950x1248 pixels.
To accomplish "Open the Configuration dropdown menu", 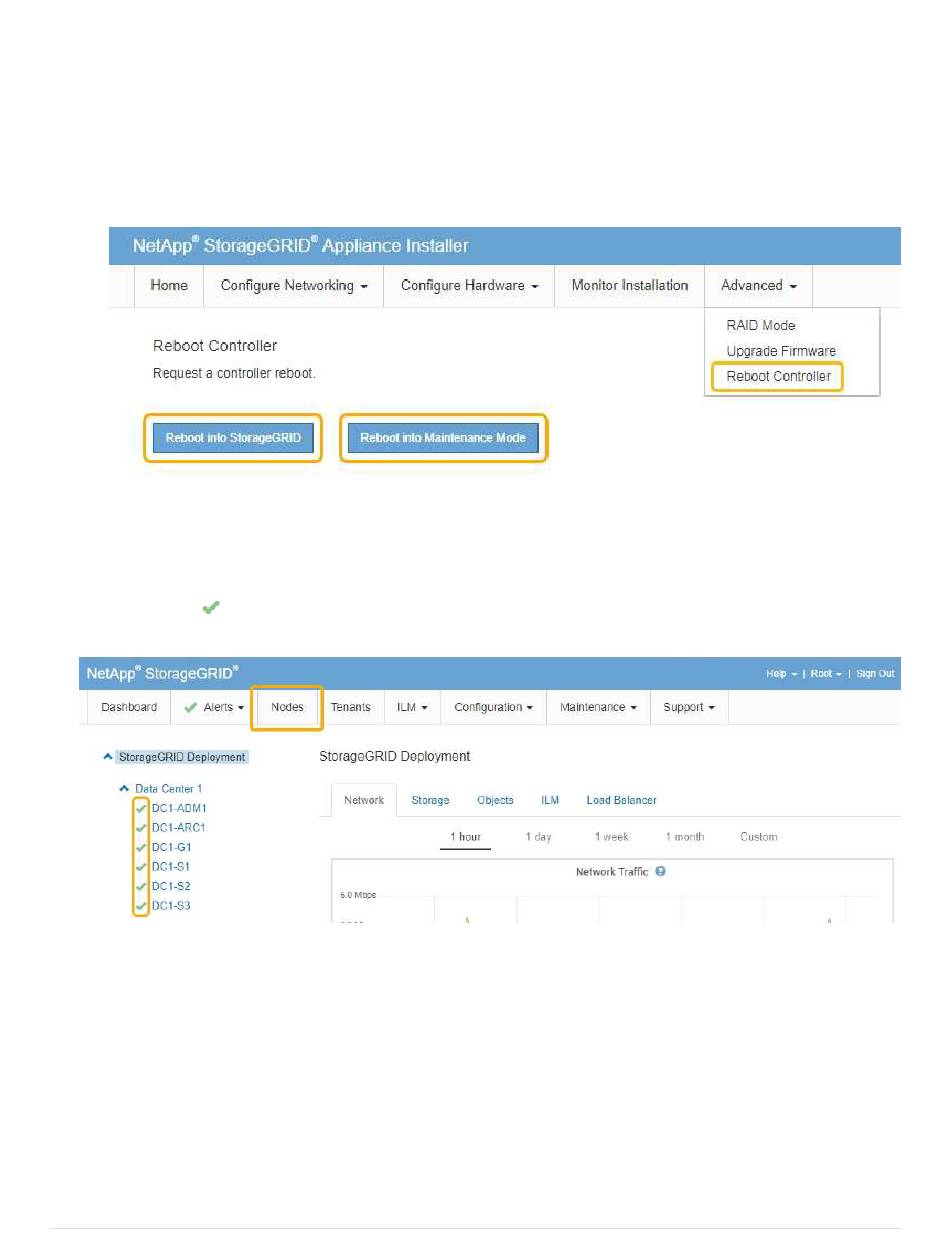I will tap(493, 707).
